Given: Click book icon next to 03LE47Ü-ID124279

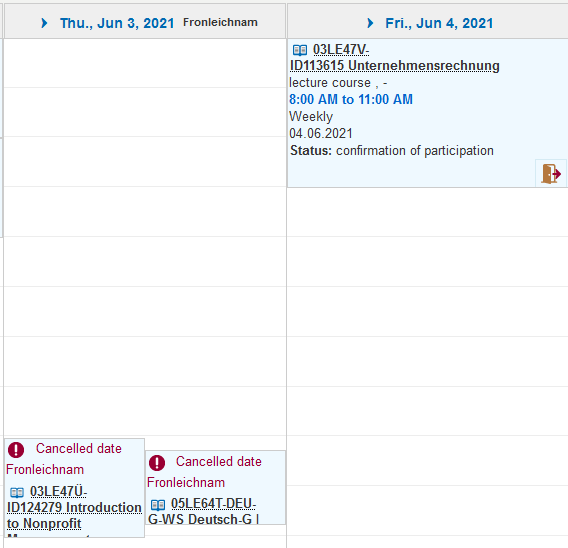Looking at the screenshot, I should (17, 492).
